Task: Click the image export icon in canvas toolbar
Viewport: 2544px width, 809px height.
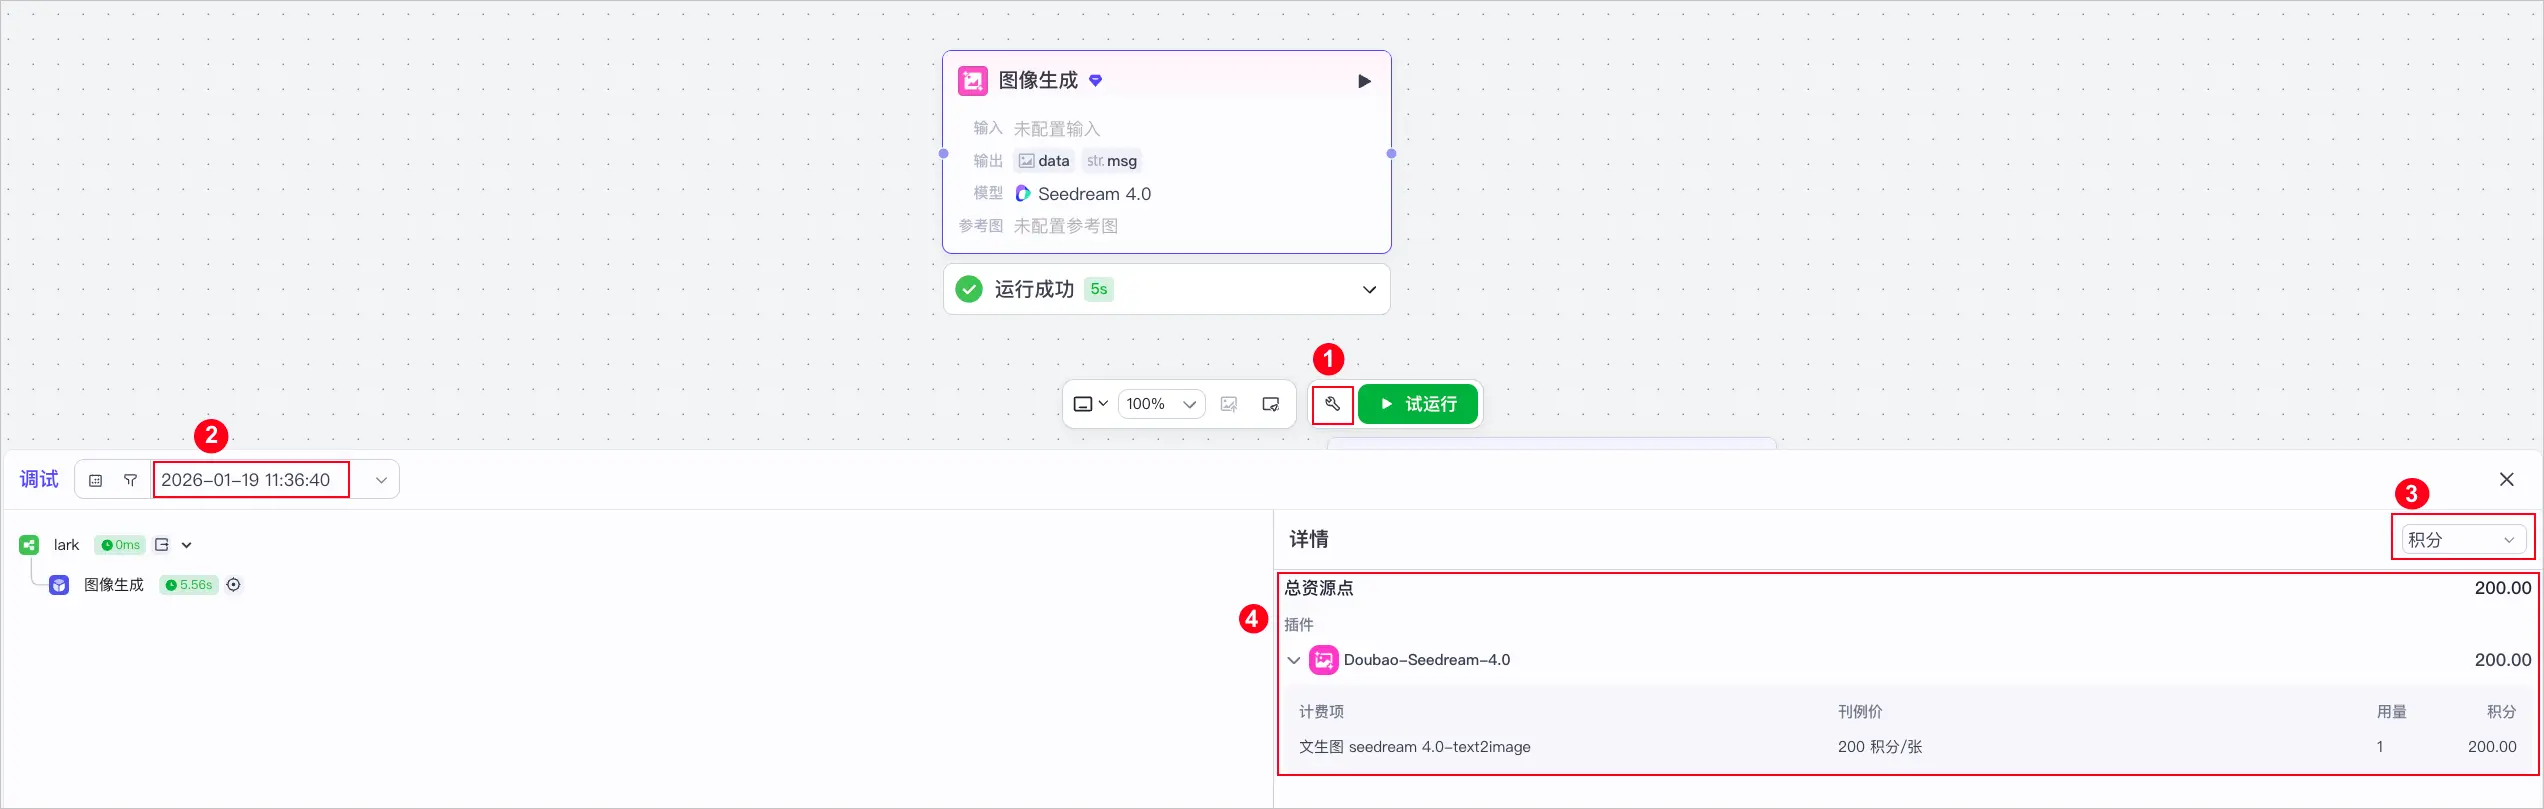Action: pyautogui.click(x=1229, y=404)
